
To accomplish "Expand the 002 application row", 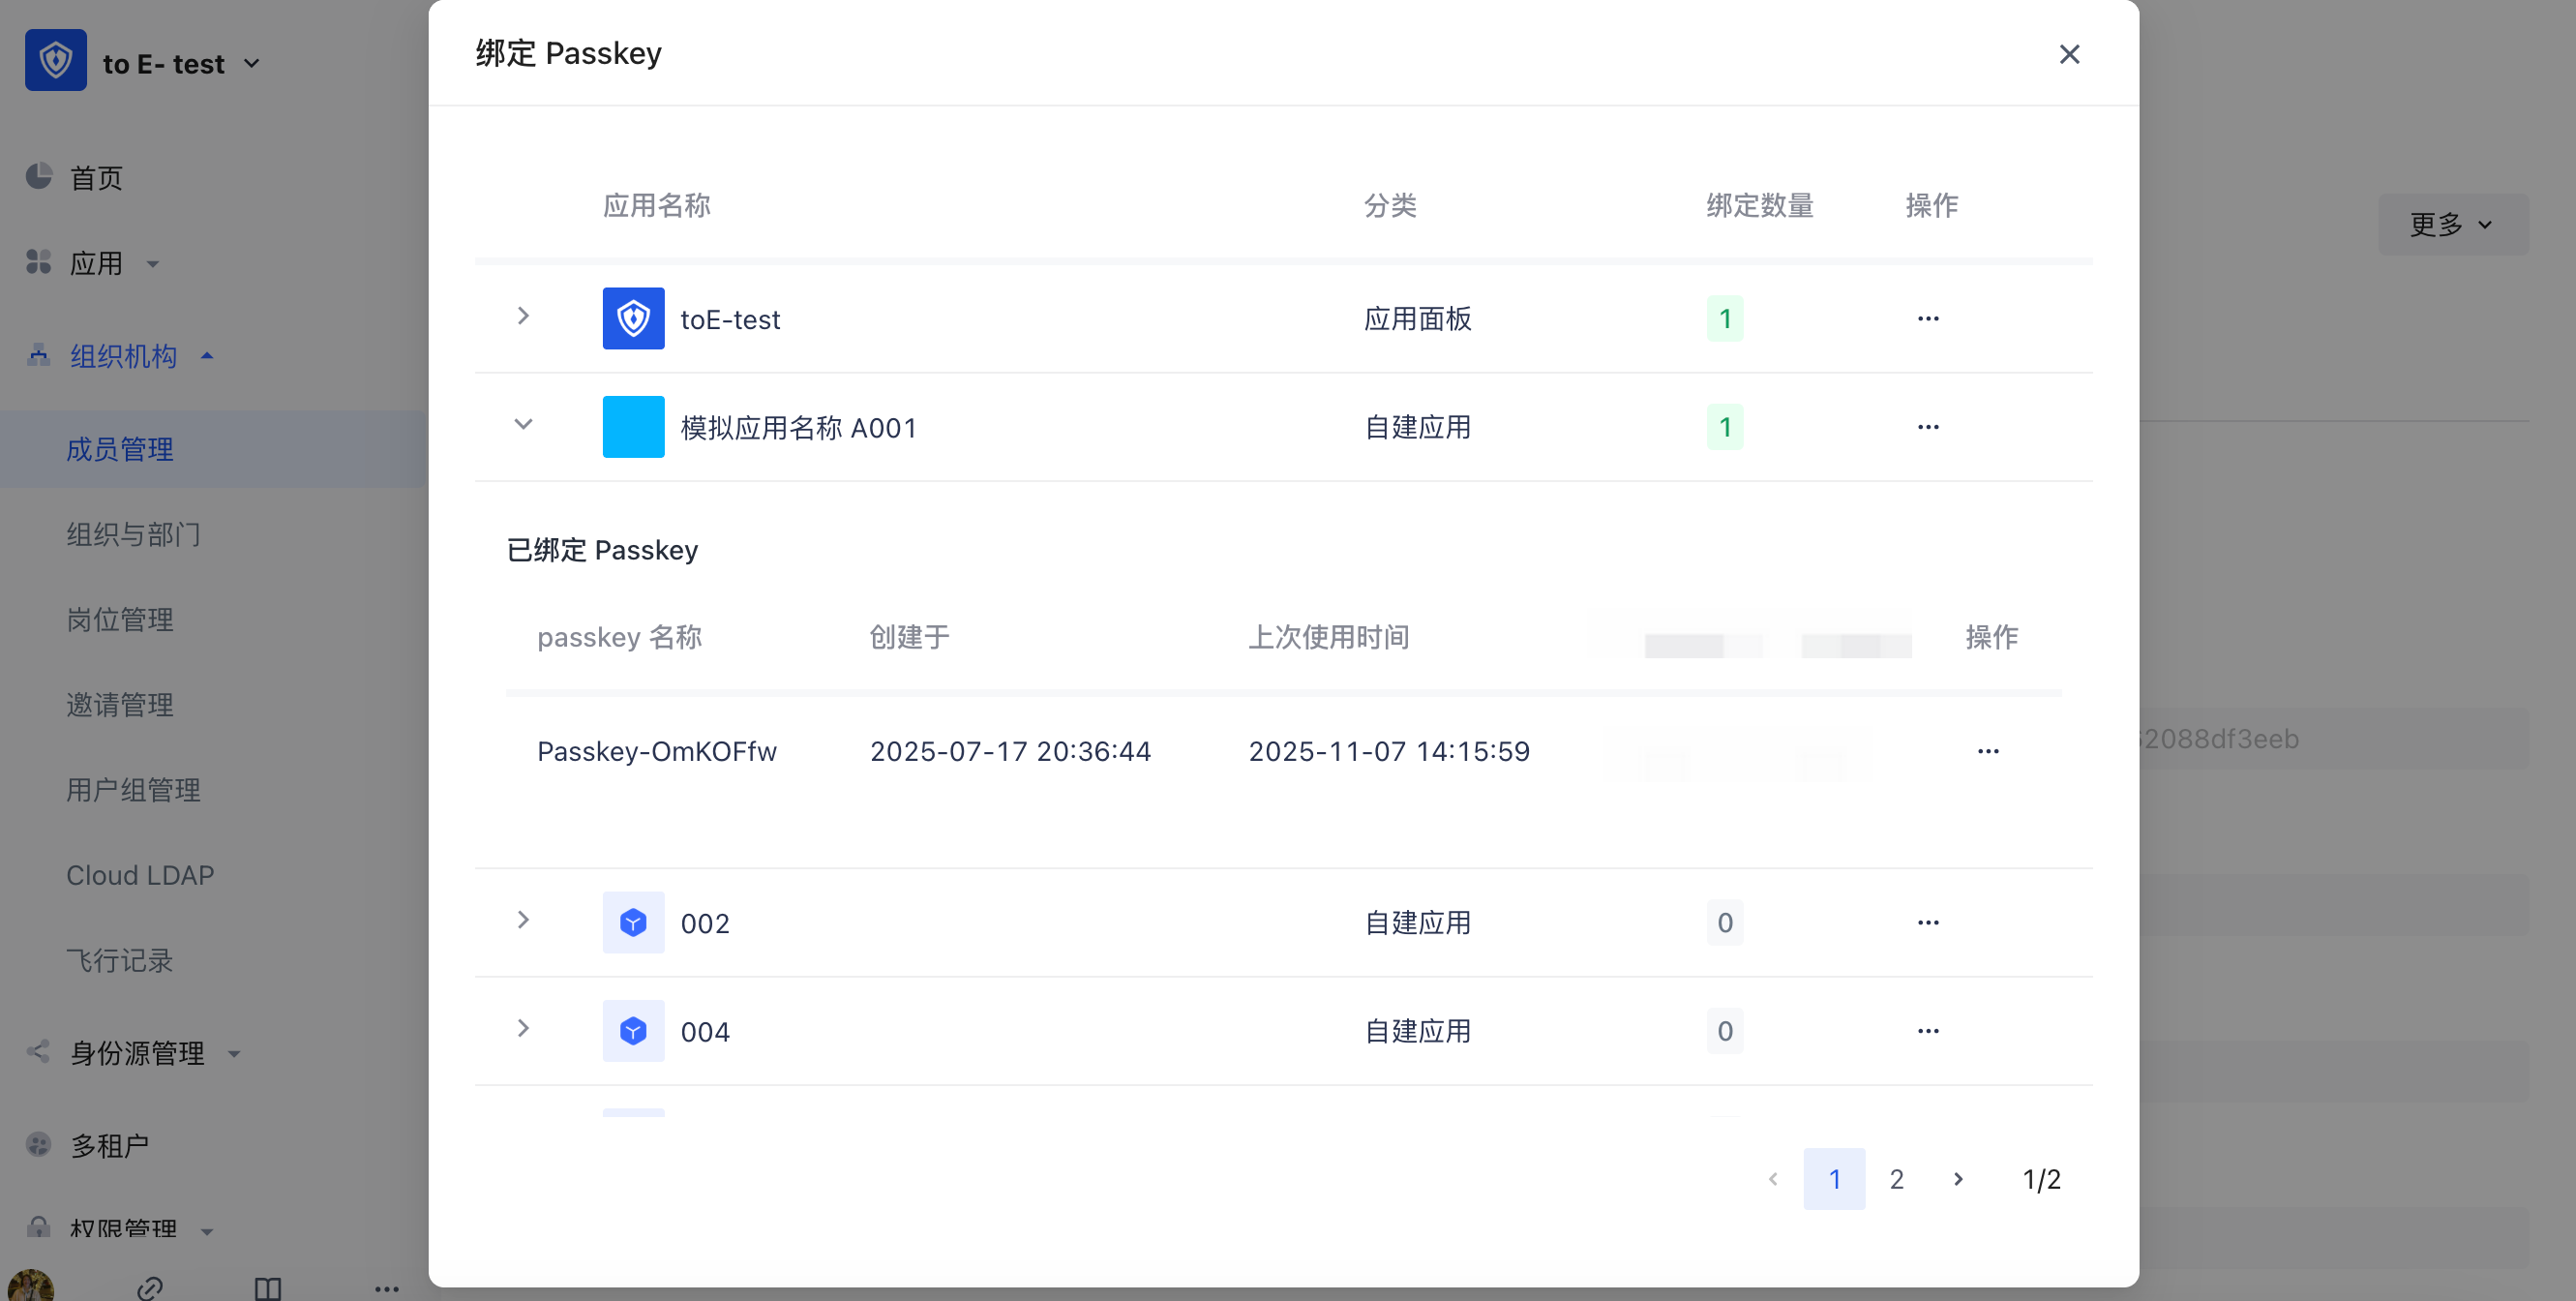I will click(x=523, y=920).
